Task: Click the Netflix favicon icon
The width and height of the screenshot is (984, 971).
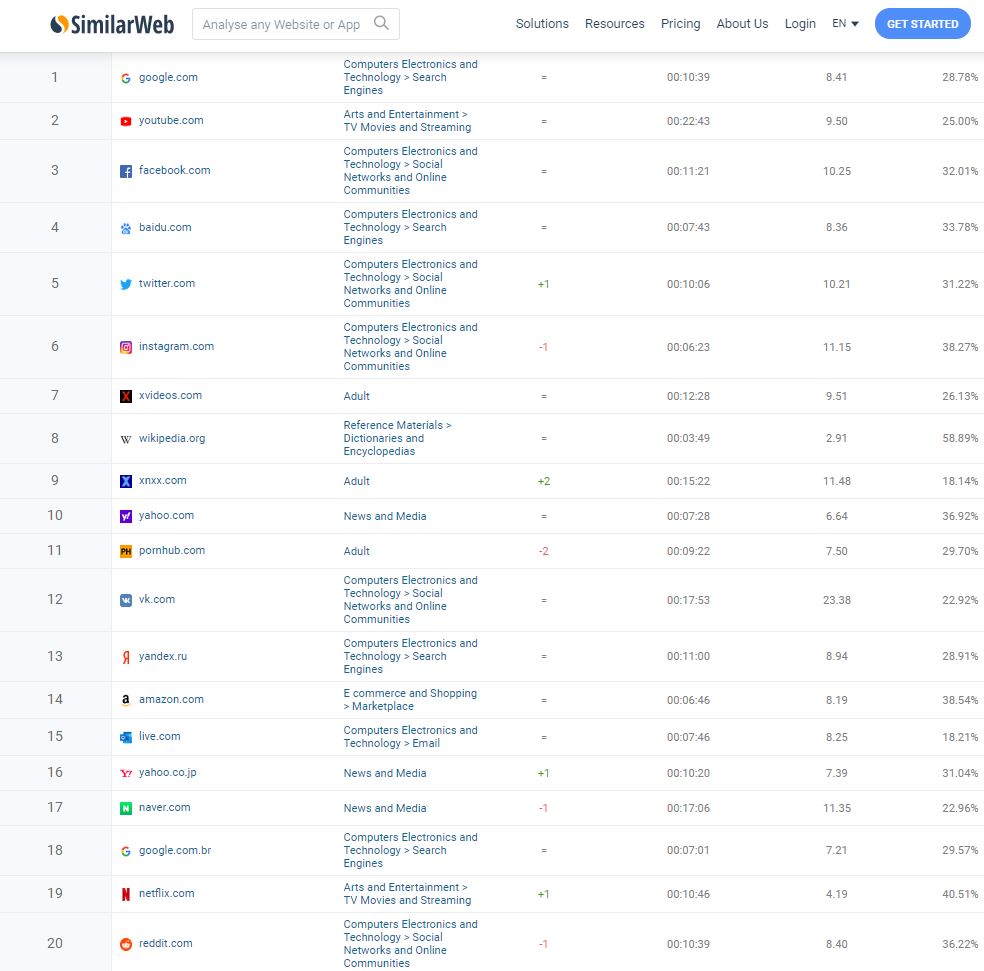Action: point(126,894)
